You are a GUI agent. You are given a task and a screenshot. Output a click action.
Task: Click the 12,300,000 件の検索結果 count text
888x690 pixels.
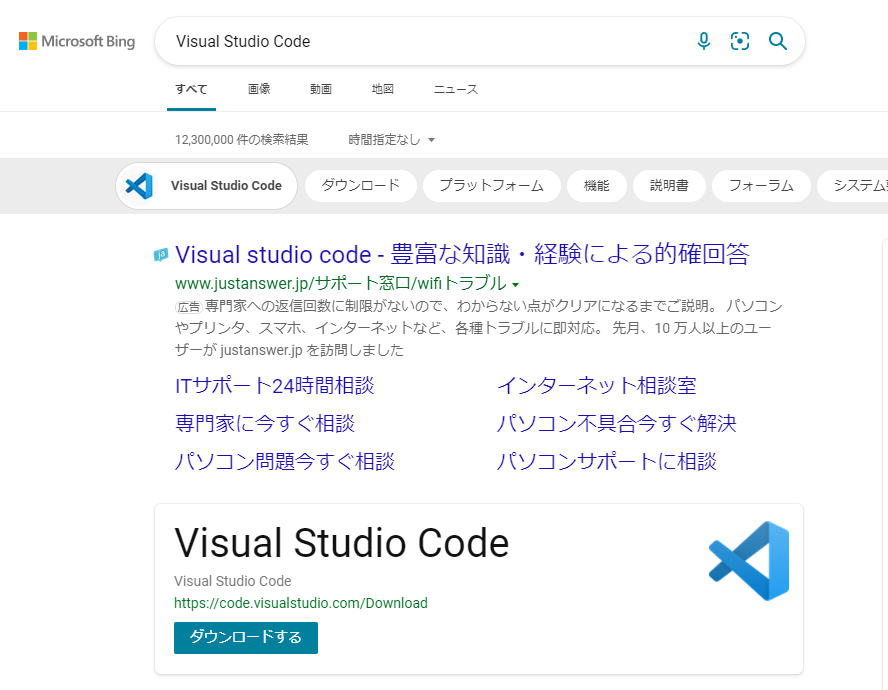click(x=242, y=139)
